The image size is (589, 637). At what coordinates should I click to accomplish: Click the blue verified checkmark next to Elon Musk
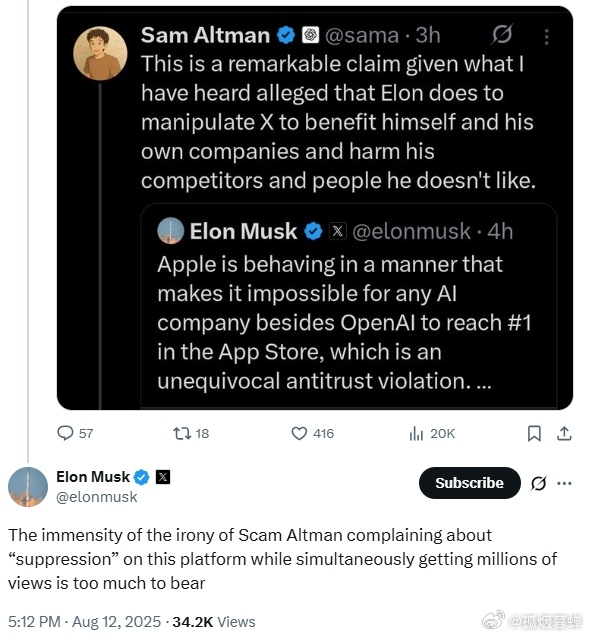pyautogui.click(x=142, y=477)
